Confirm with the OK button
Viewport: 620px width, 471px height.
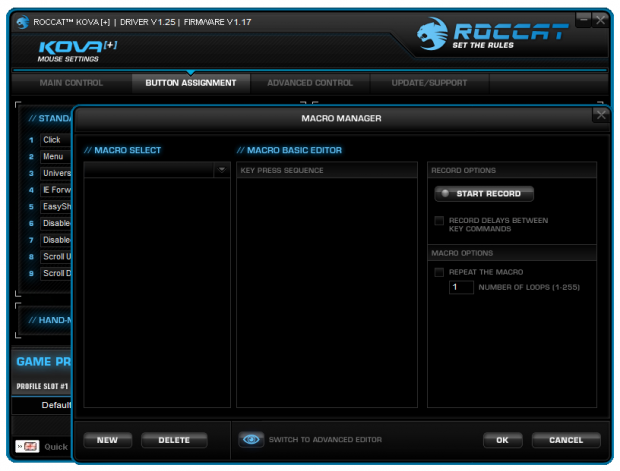coord(503,440)
